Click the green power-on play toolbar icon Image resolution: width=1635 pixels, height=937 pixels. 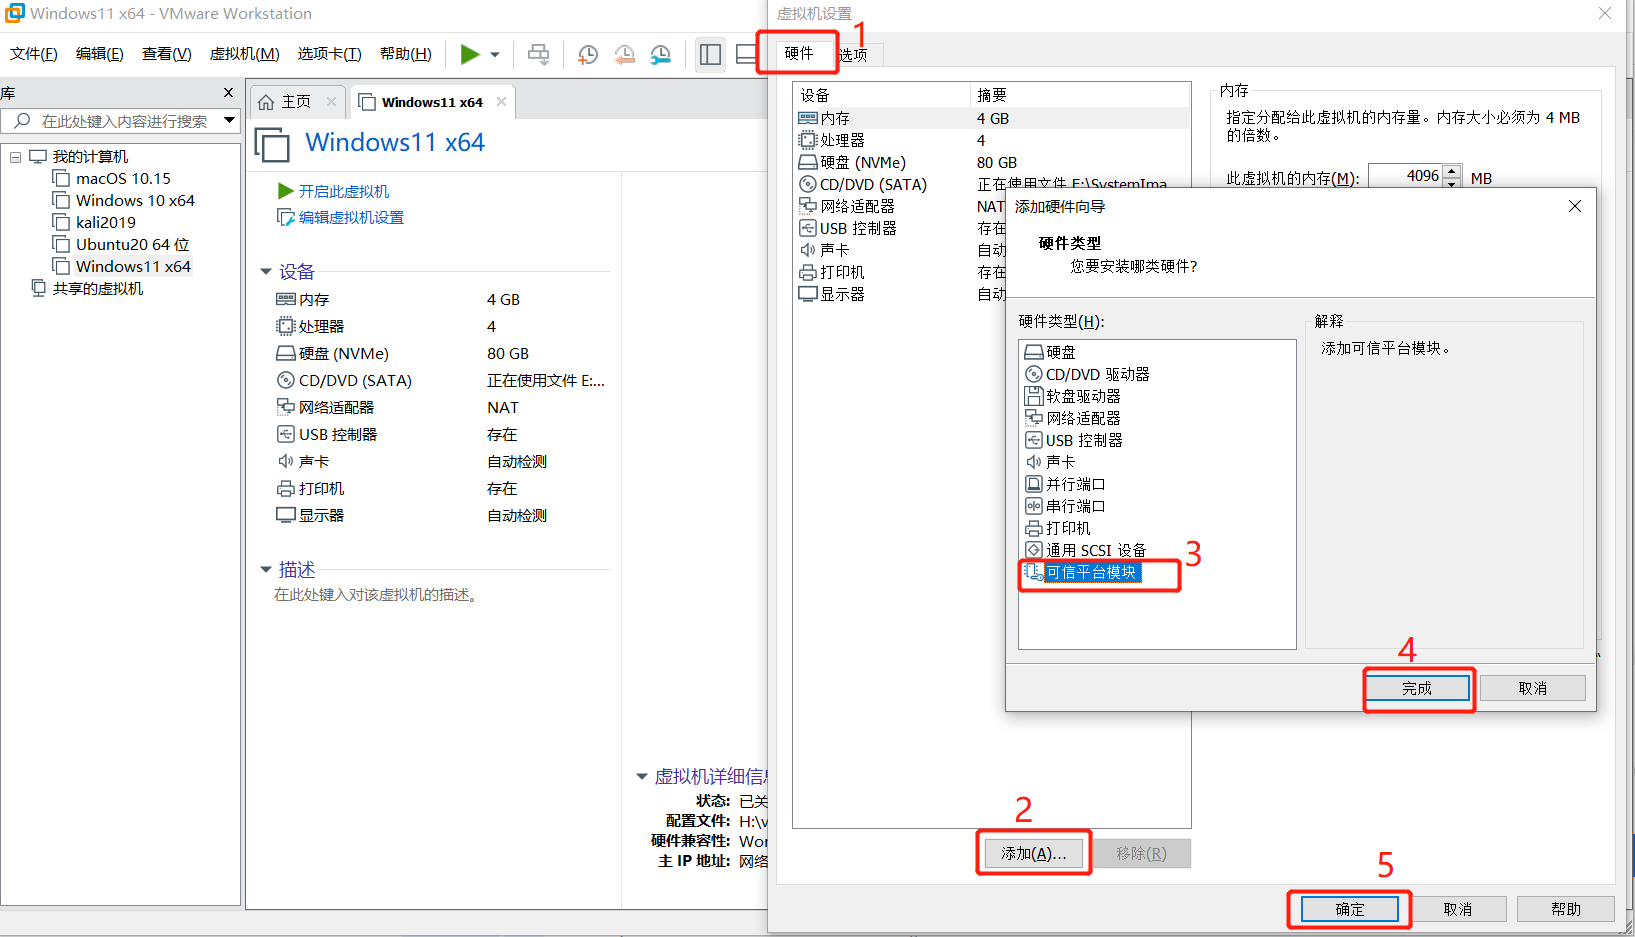point(470,54)
